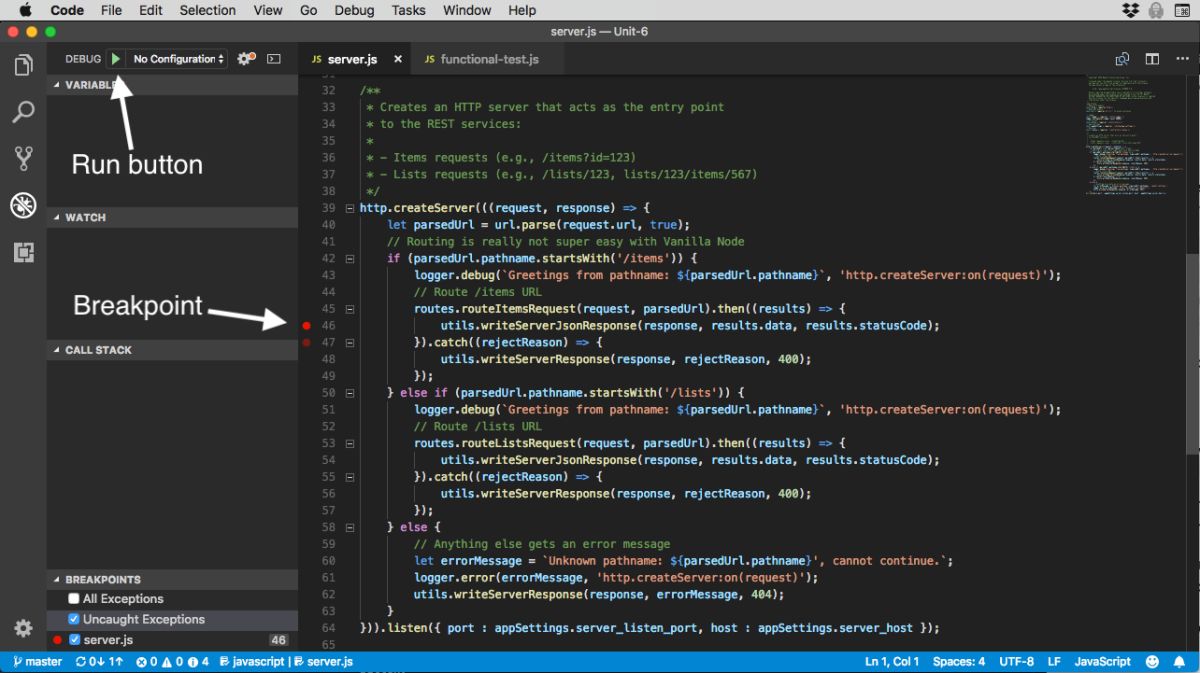Fold the code block at line 39
The height and width of the screenshot is (673, 1200).
pos(349,208)
